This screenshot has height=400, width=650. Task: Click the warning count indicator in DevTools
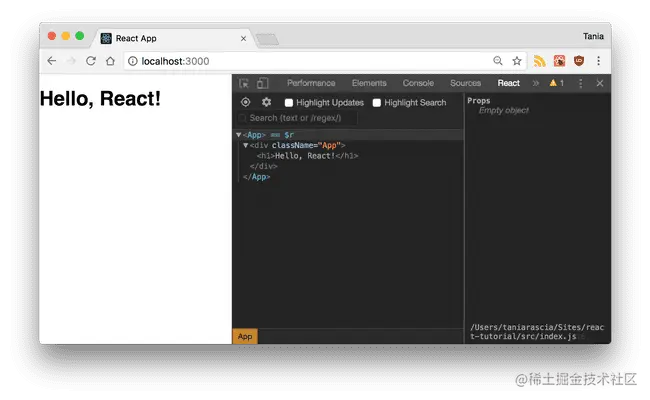(557, 83)
